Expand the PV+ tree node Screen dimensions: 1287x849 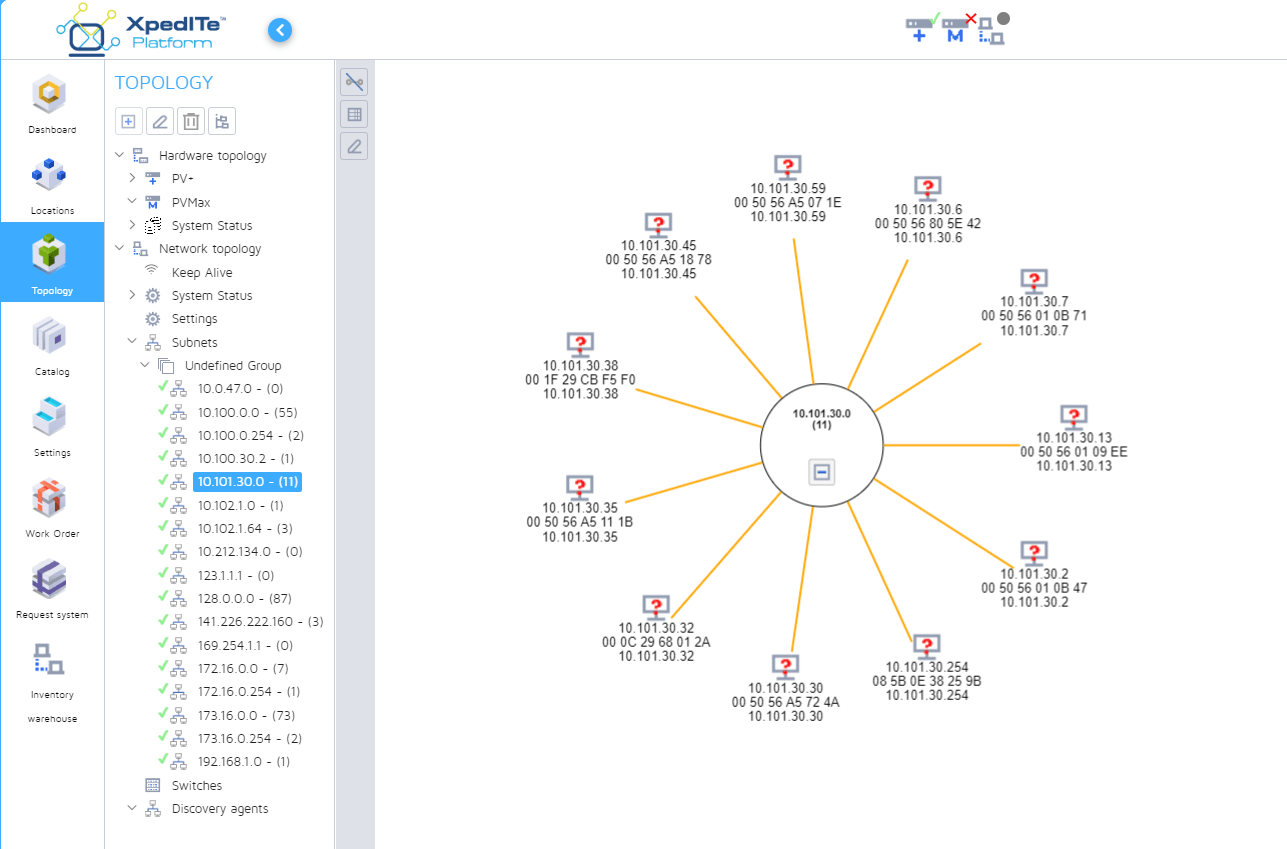click(131, 178)
